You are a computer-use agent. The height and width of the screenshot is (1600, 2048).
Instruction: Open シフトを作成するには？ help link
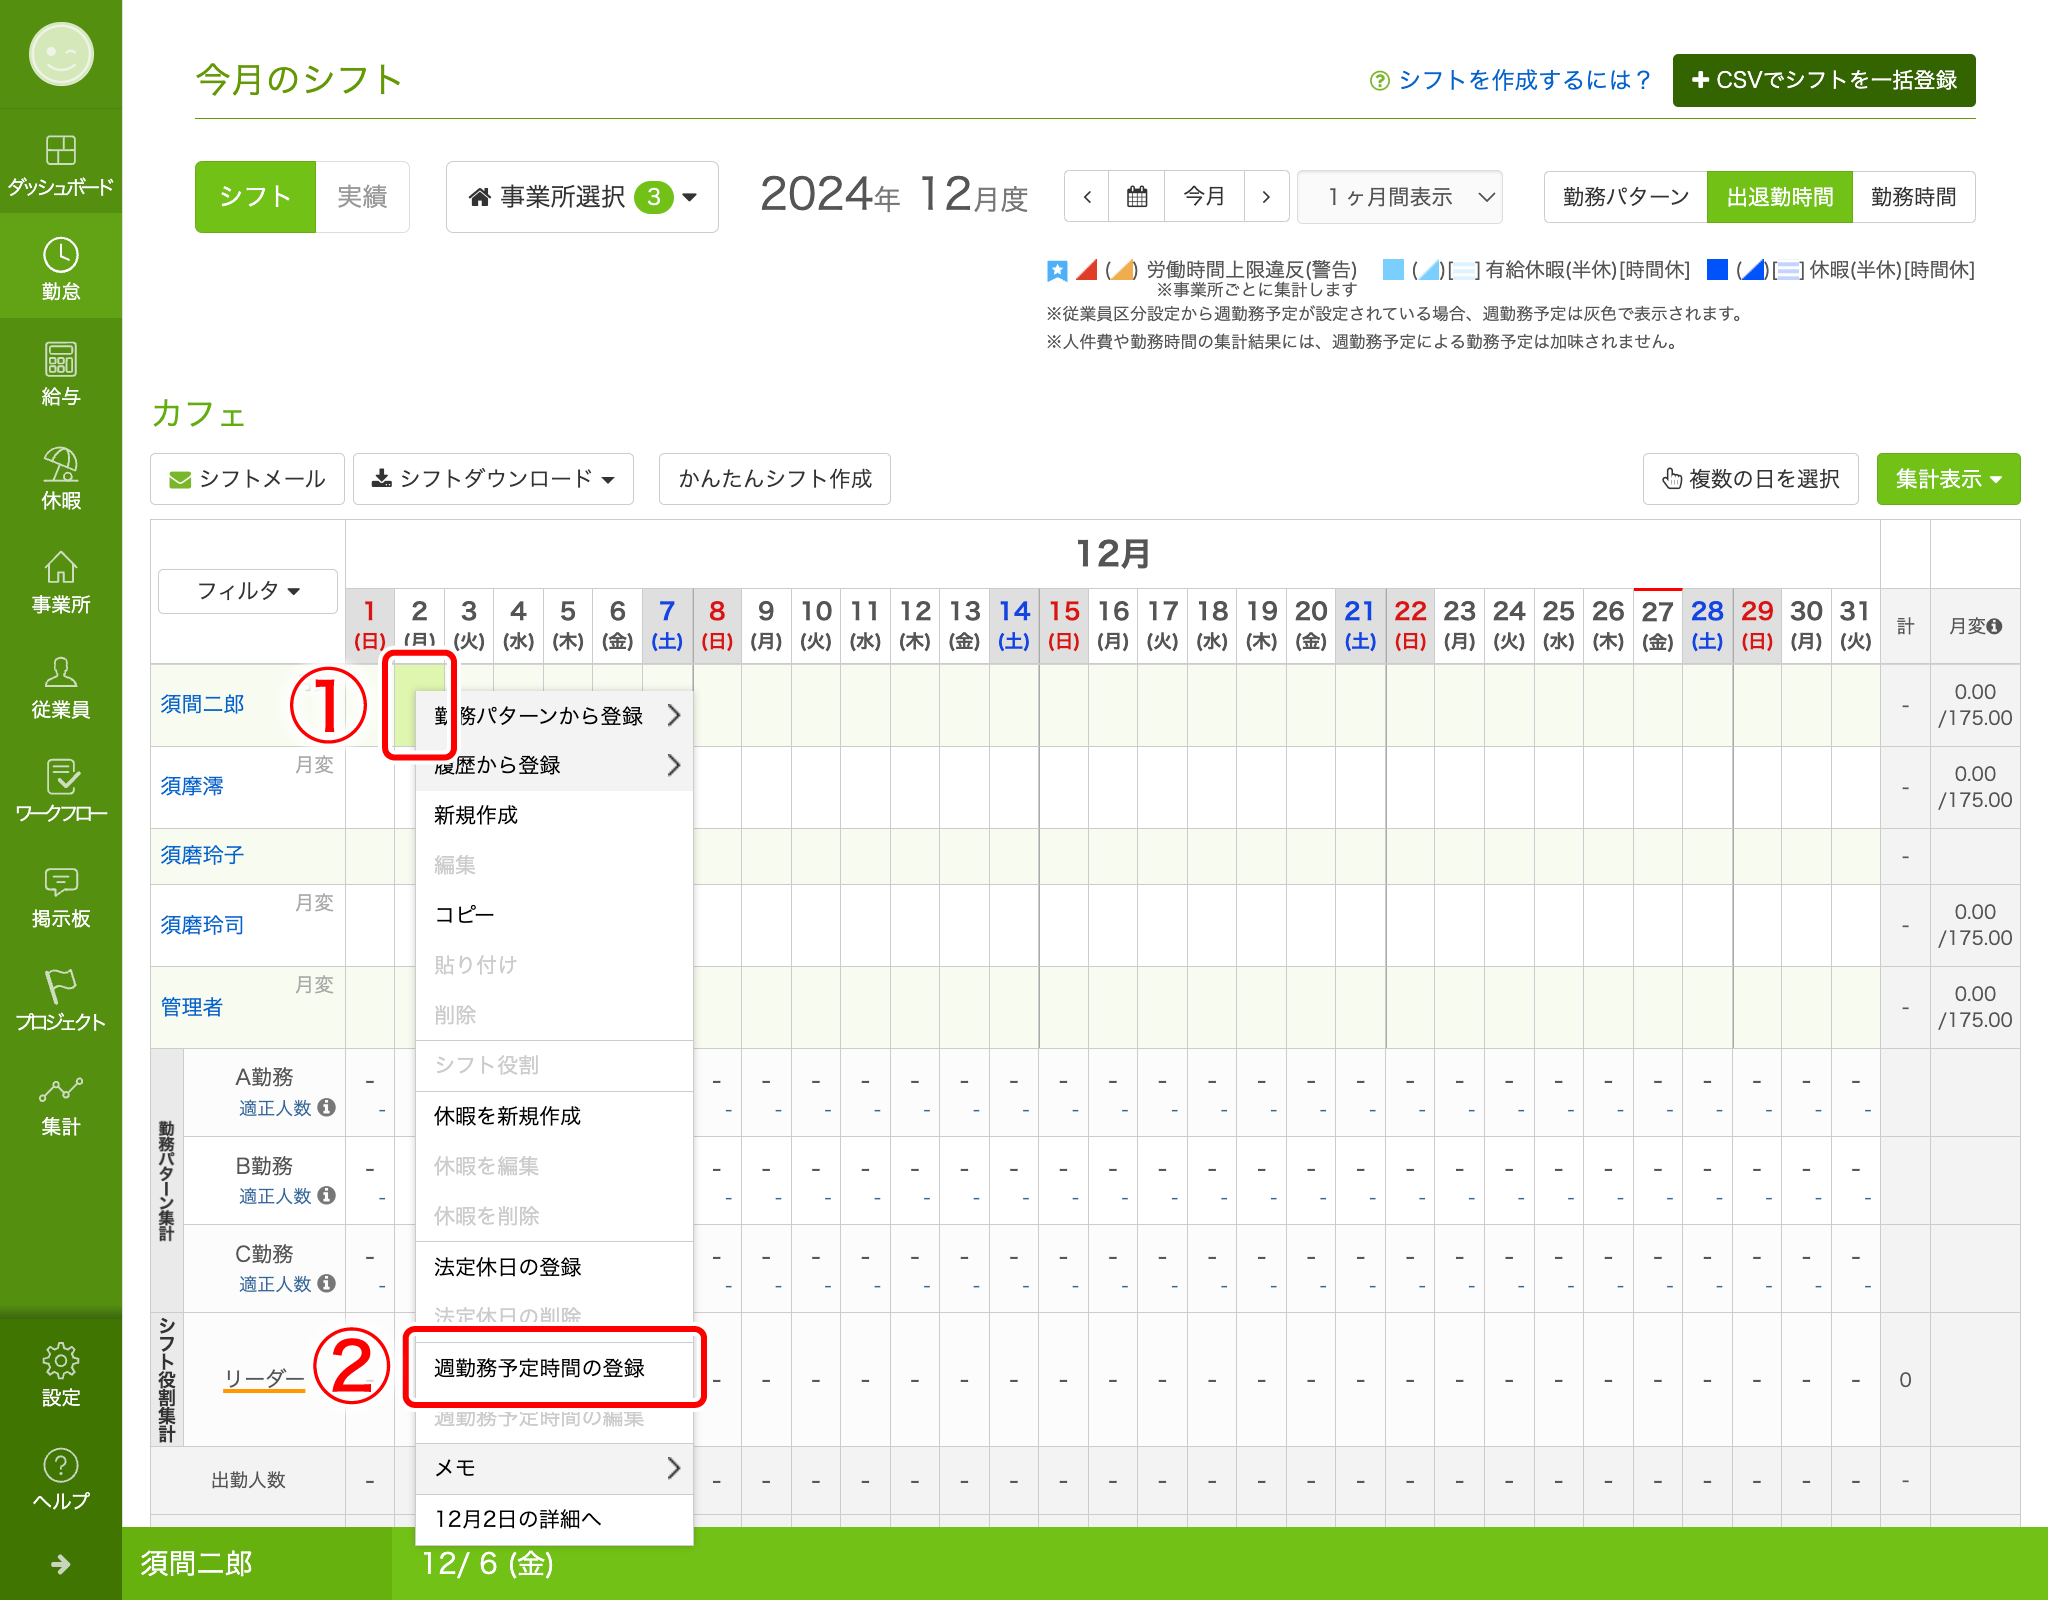pos(1510,80)
